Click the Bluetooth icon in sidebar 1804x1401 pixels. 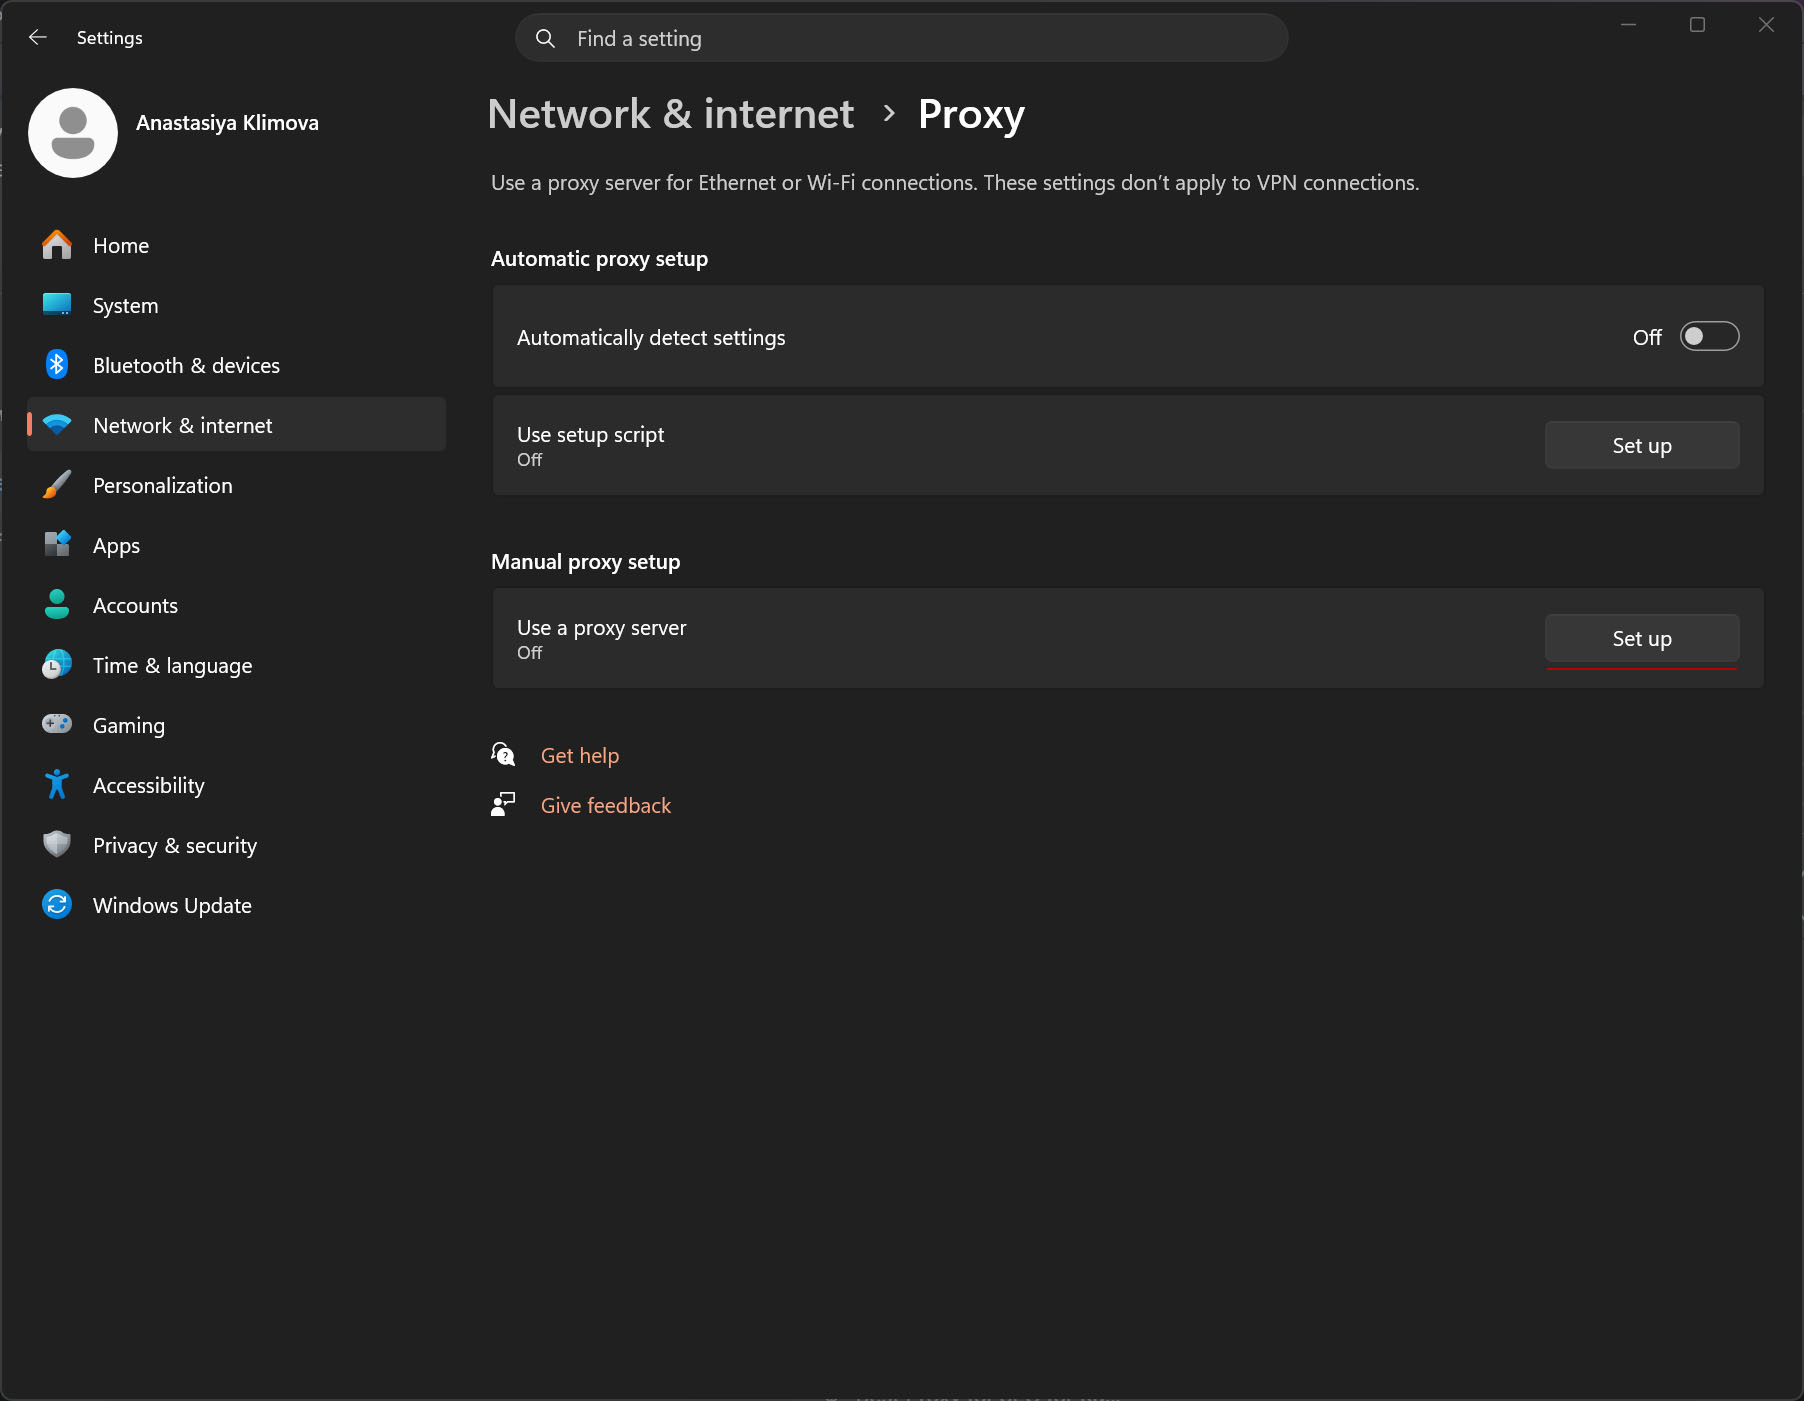[x=57, y=365]
